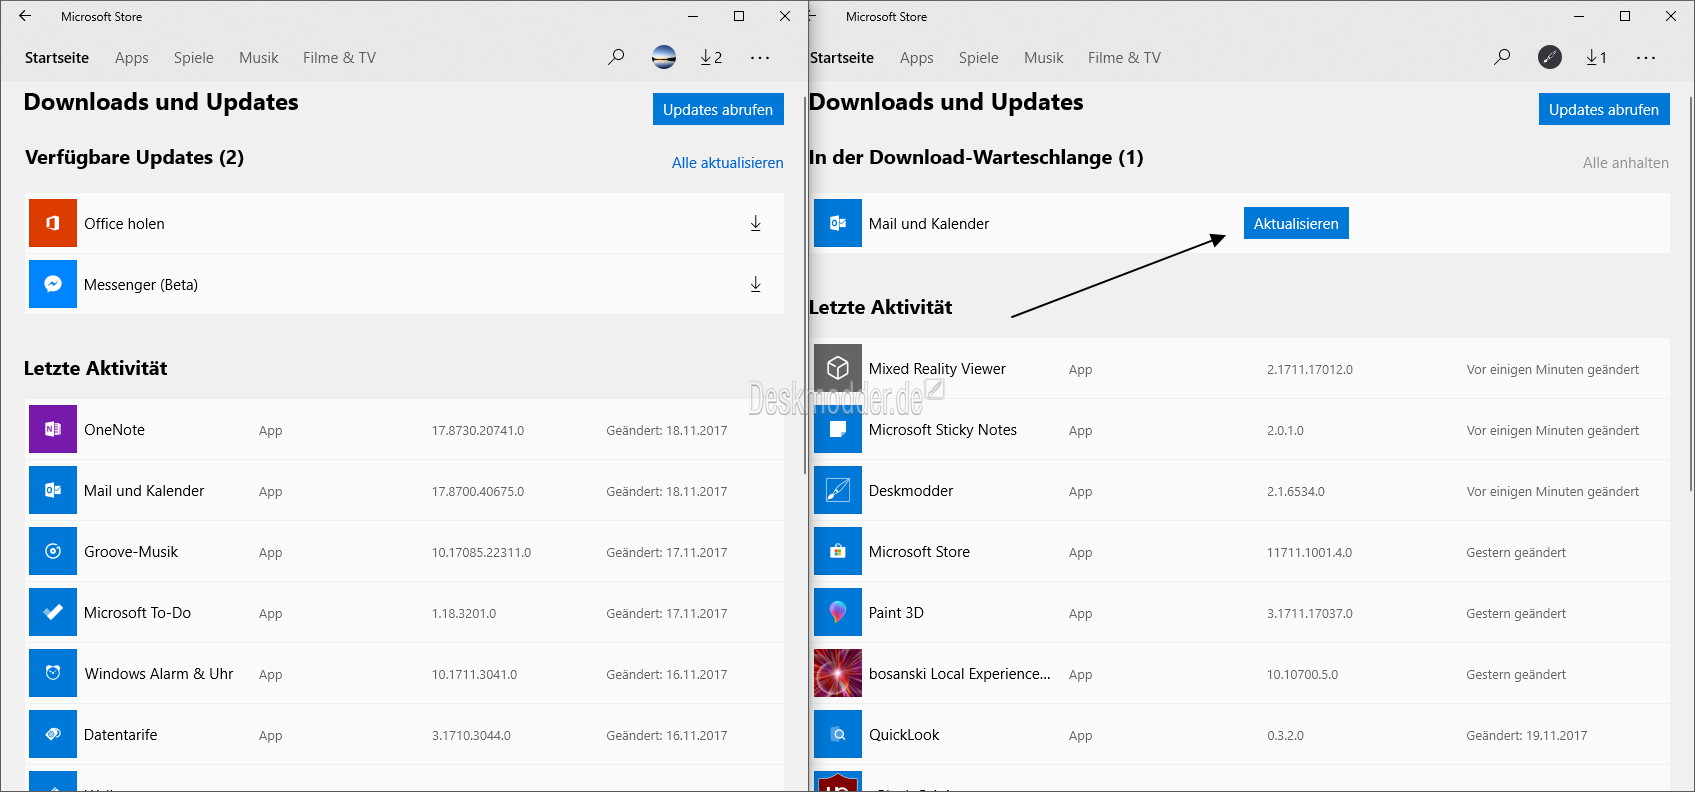1695x792 pixels.
Task: Click the Microsoft To-Do app icon
Action: (x=53, y=612)
